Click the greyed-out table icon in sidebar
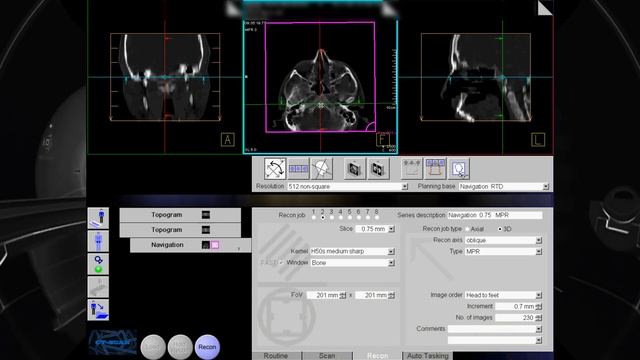Viewport: 640px width, 360px height. pos(98,287)
